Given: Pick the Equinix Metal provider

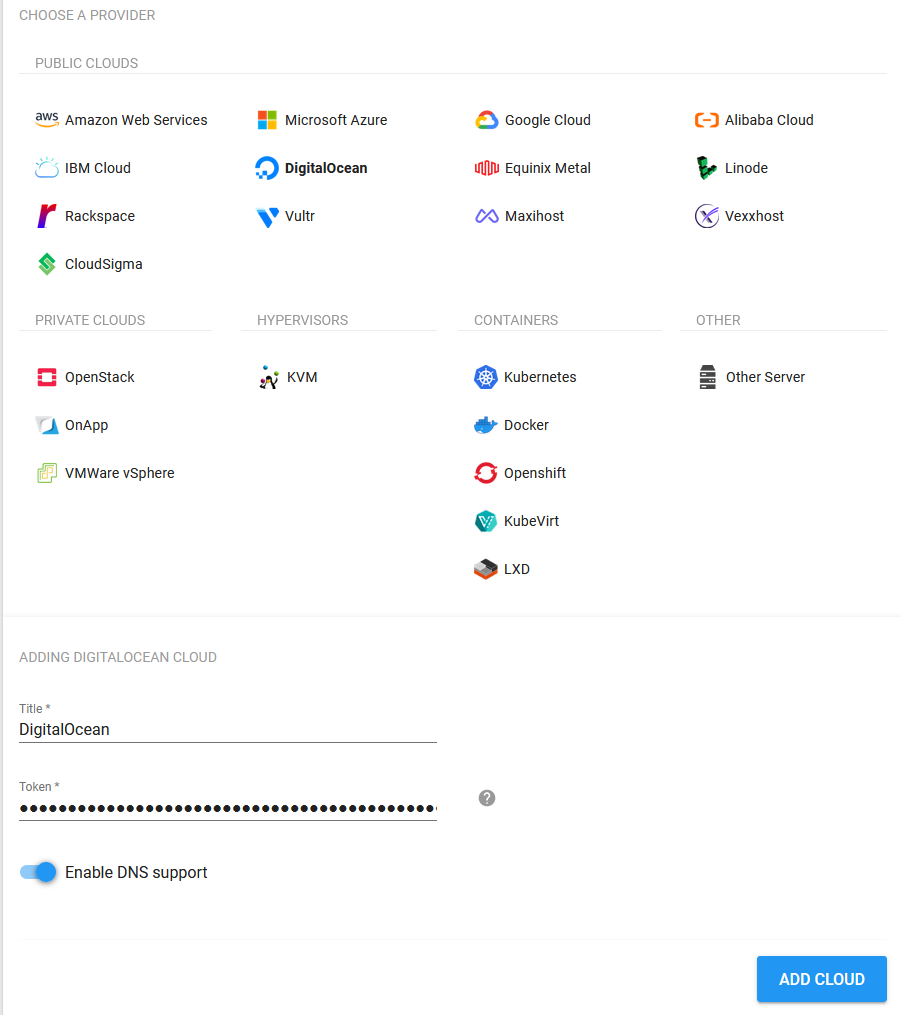Looking at the screenshot, I should (x=533, y=168).
